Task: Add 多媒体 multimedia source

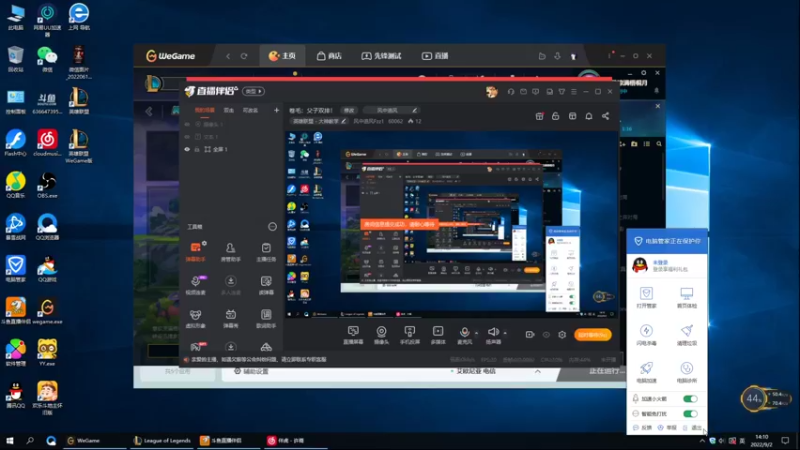Action: click(x=438, y=335)
